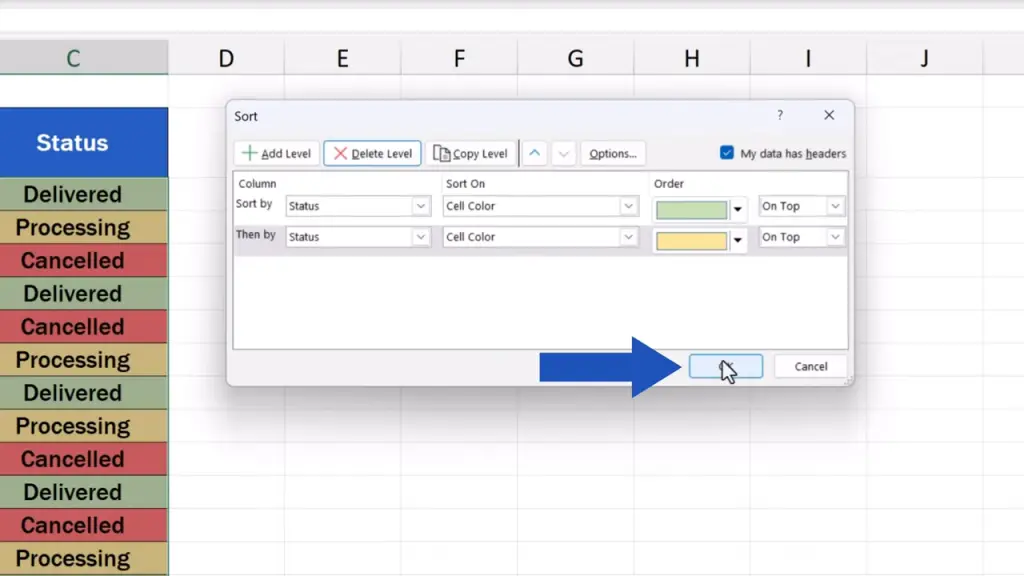Open the Sort dialog help question mark
This screenshot has width=1024, height=576.
click(780, 116)
